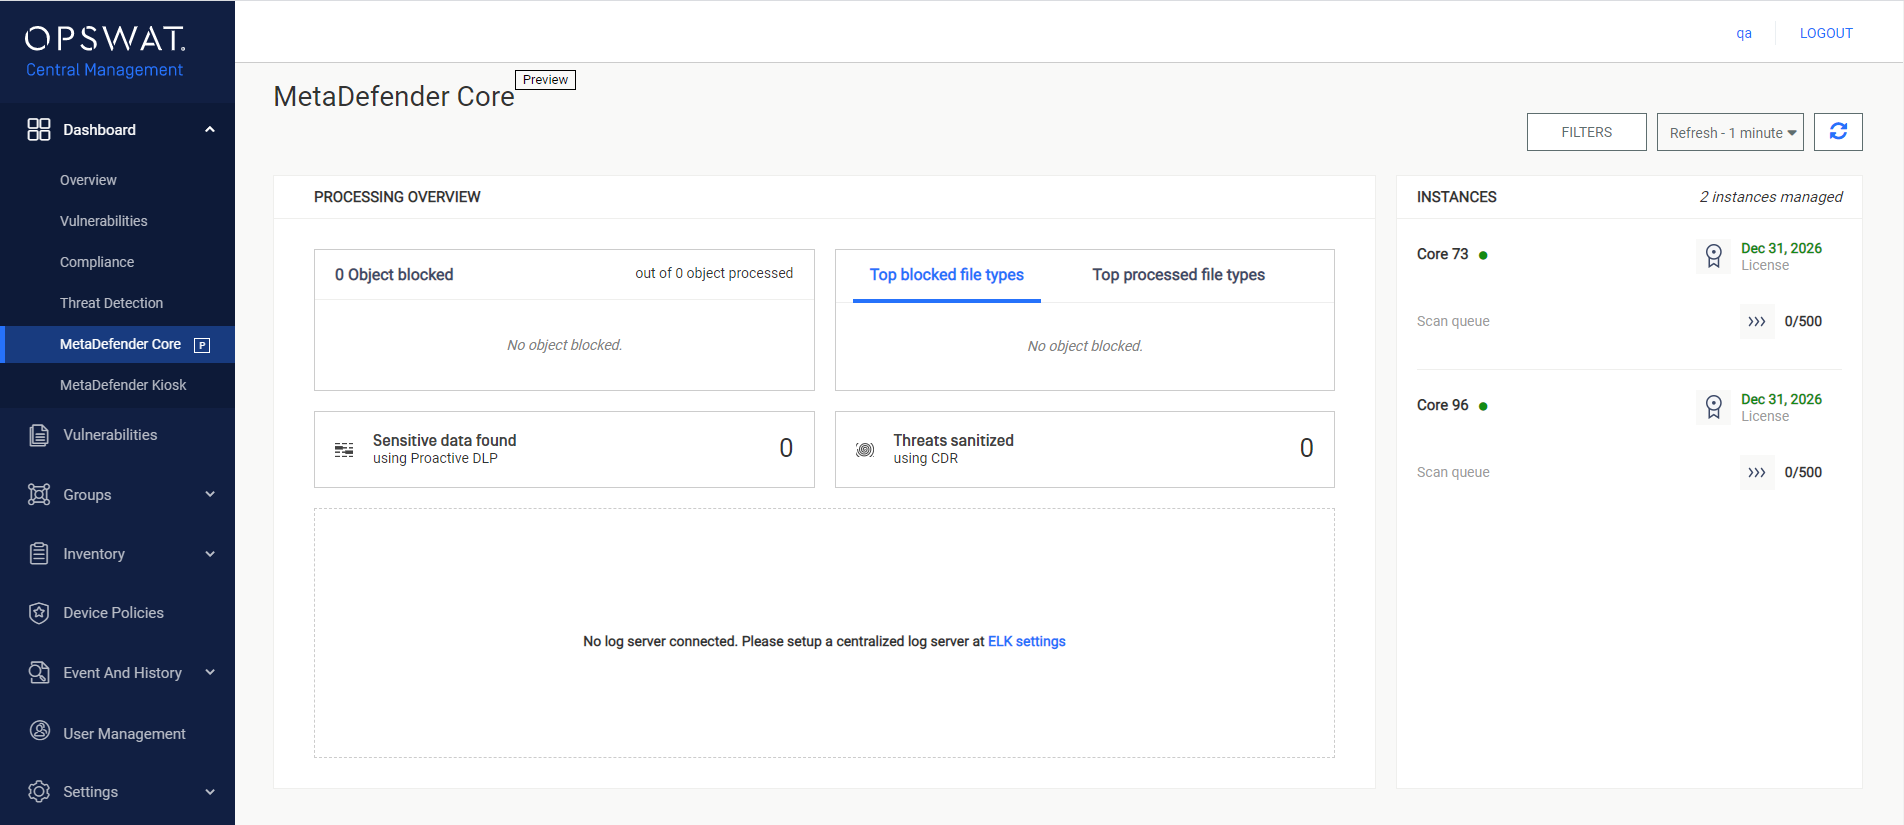Screen dimensions: 1904x825
Task: Click the Vulnerabilities document icon in sidebar
Action: tap(39, 435)
